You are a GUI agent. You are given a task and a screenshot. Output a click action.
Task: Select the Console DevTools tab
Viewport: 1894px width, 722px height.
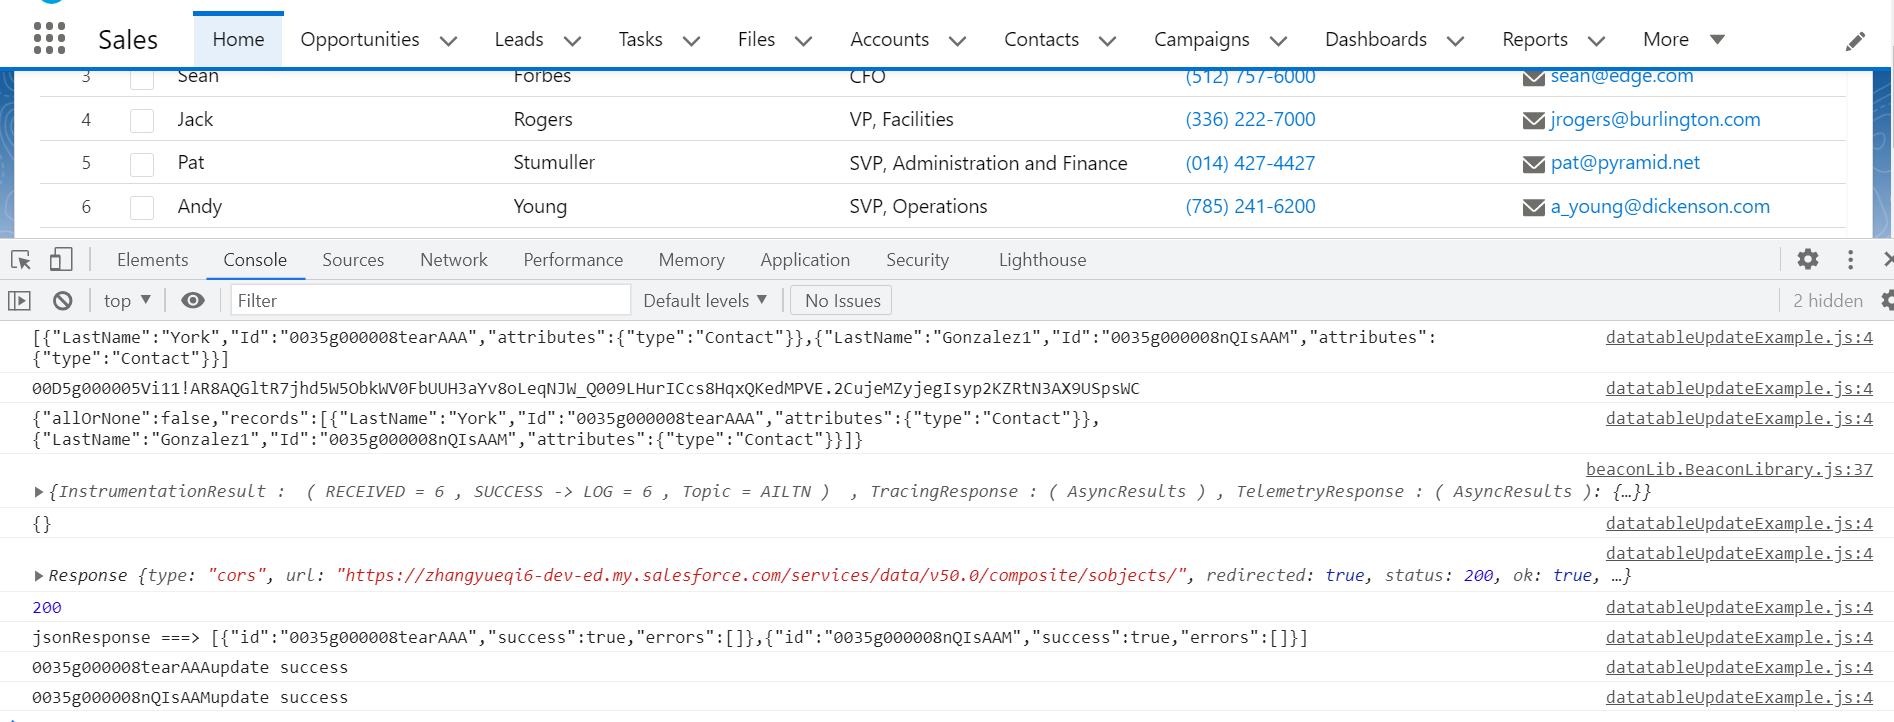255,260
